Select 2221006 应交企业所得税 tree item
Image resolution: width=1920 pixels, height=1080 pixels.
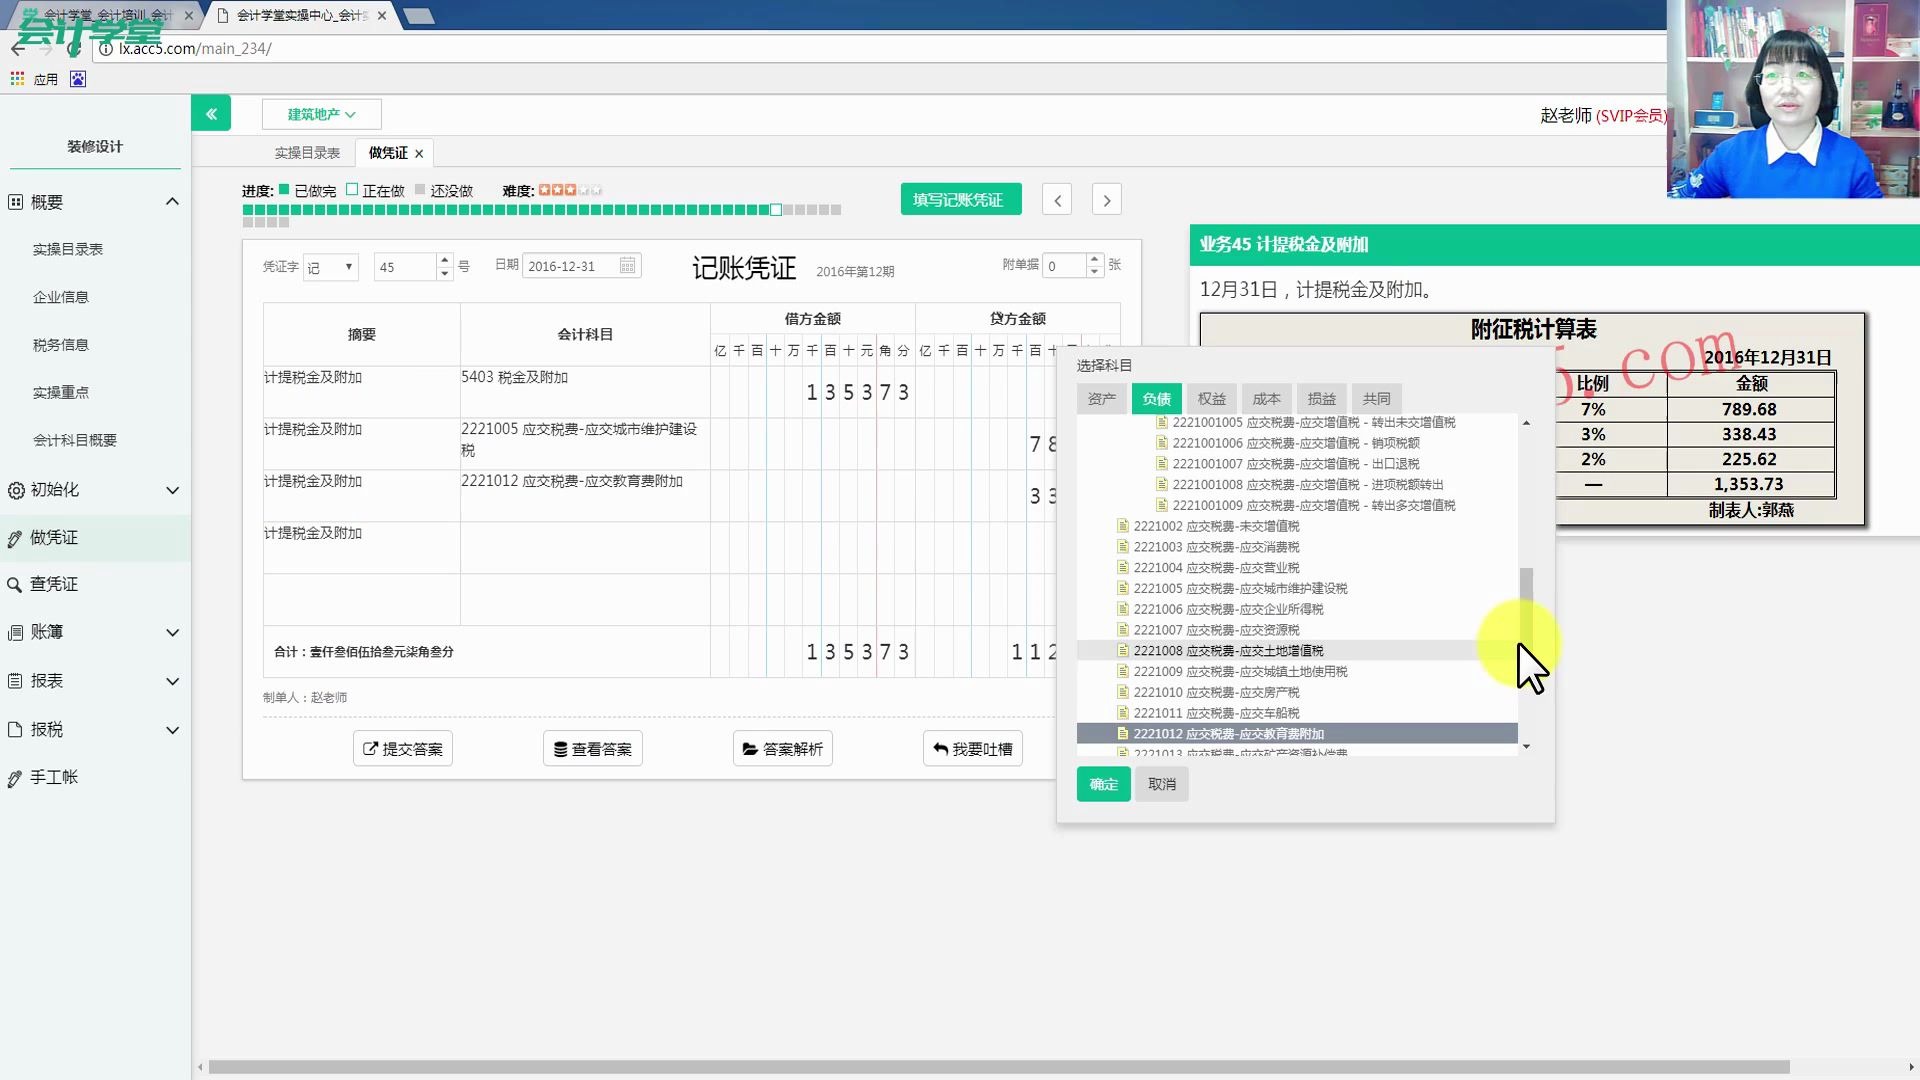(1228, 609)
